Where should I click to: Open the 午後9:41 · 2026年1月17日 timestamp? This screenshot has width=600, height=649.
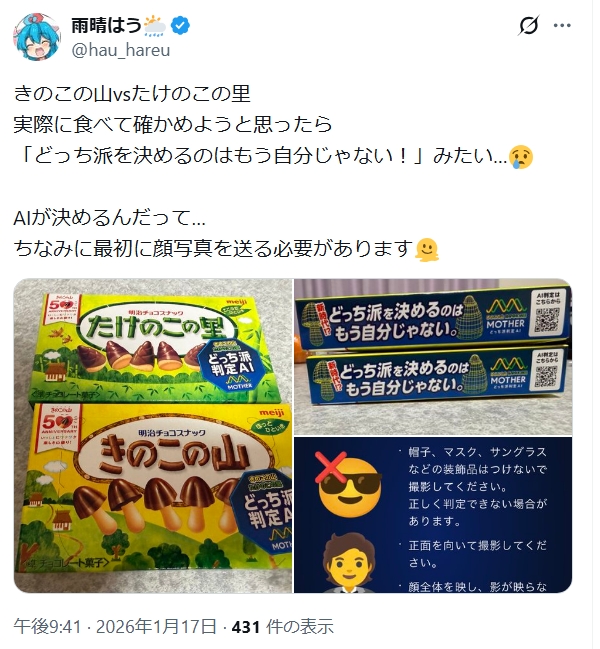pyautogui.click(x=115, y=626)
